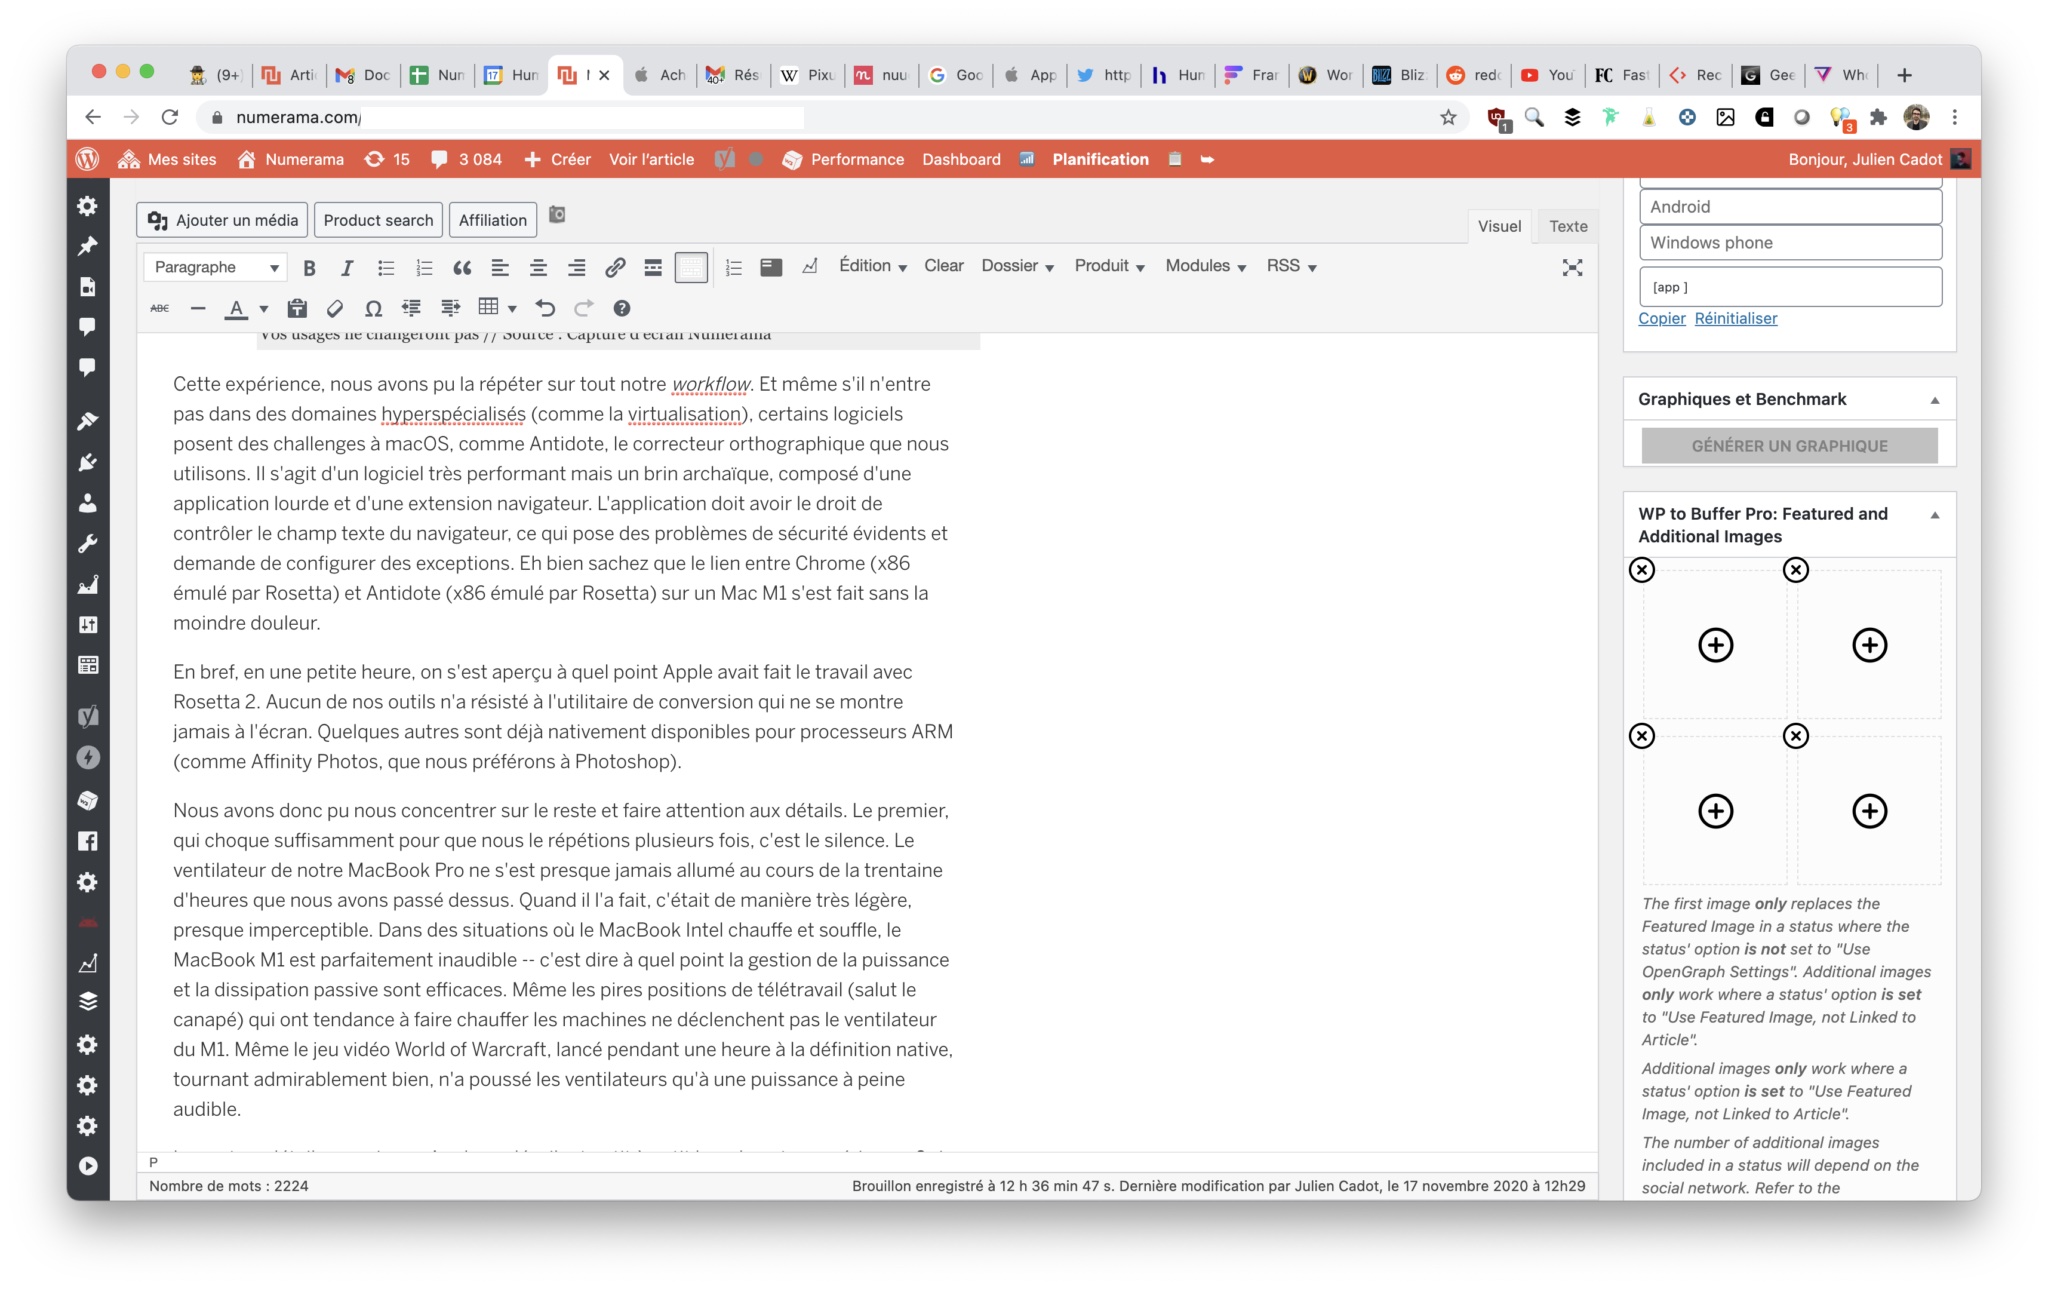Screen dimensions: 2048x1289
Task: Click the WordPress logo in admin bar
Action: pos(88,159)
